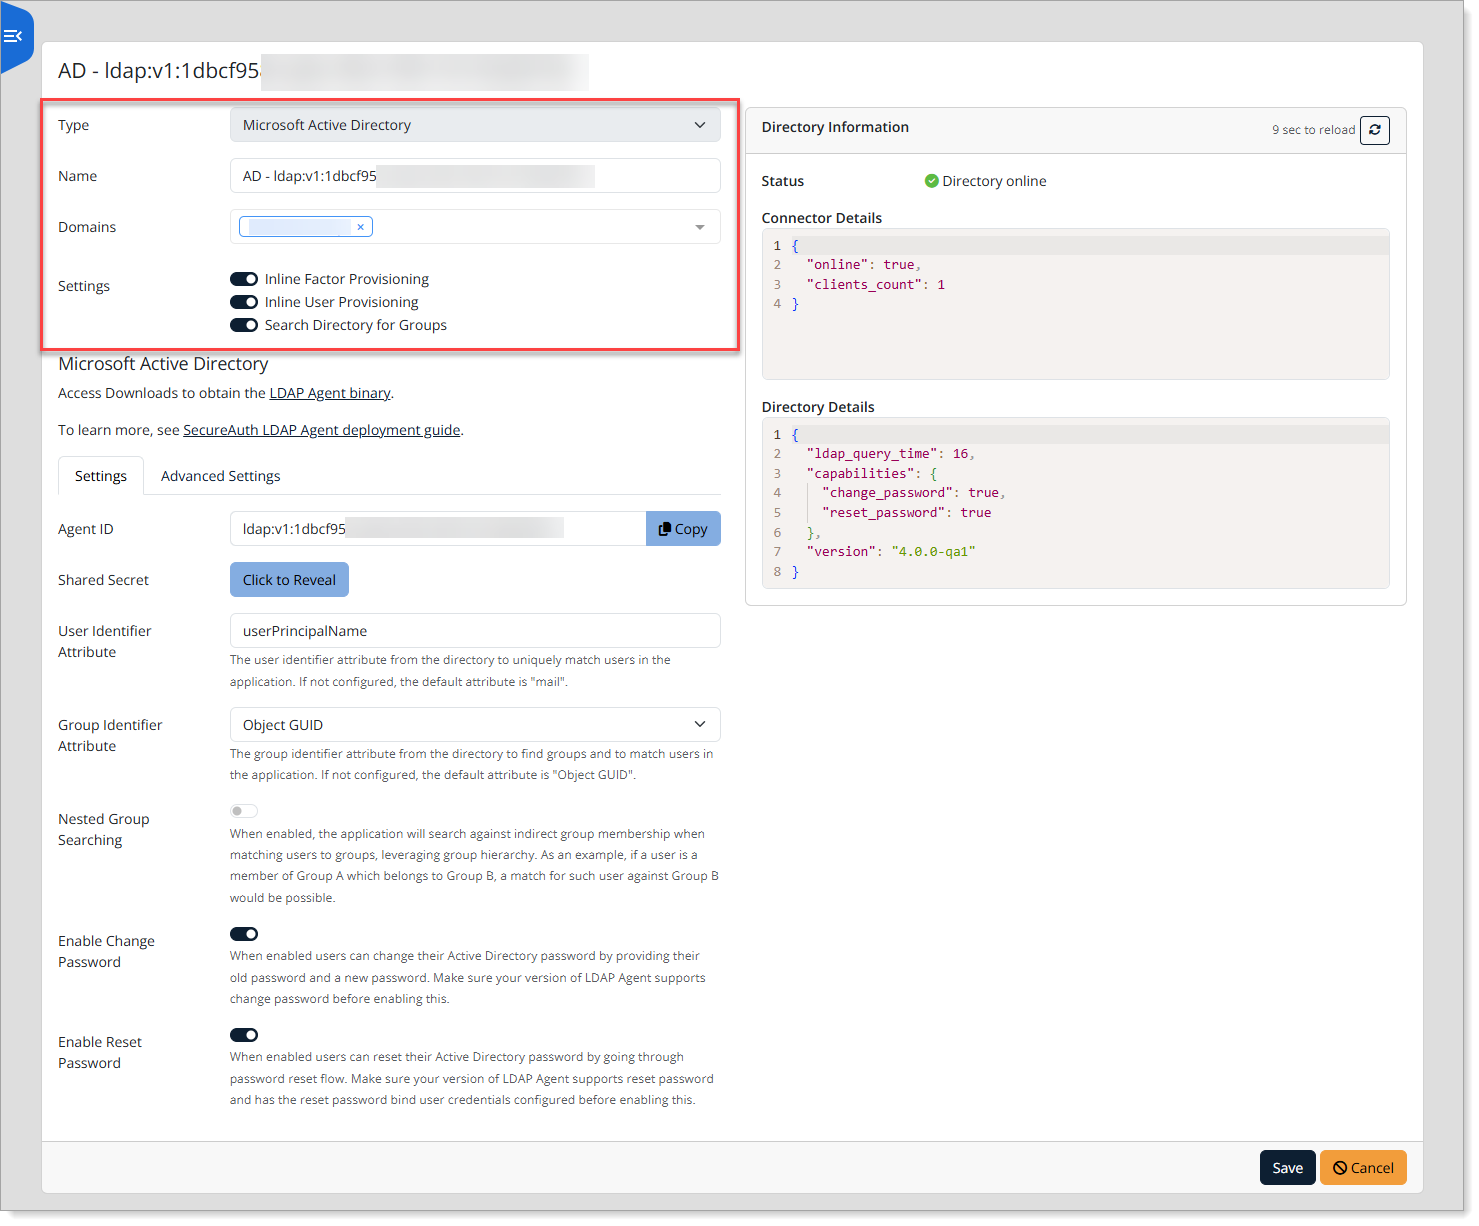The image size is (1479, 1226).
Task: Click the Connector Details label
Action: click(822, 218)
